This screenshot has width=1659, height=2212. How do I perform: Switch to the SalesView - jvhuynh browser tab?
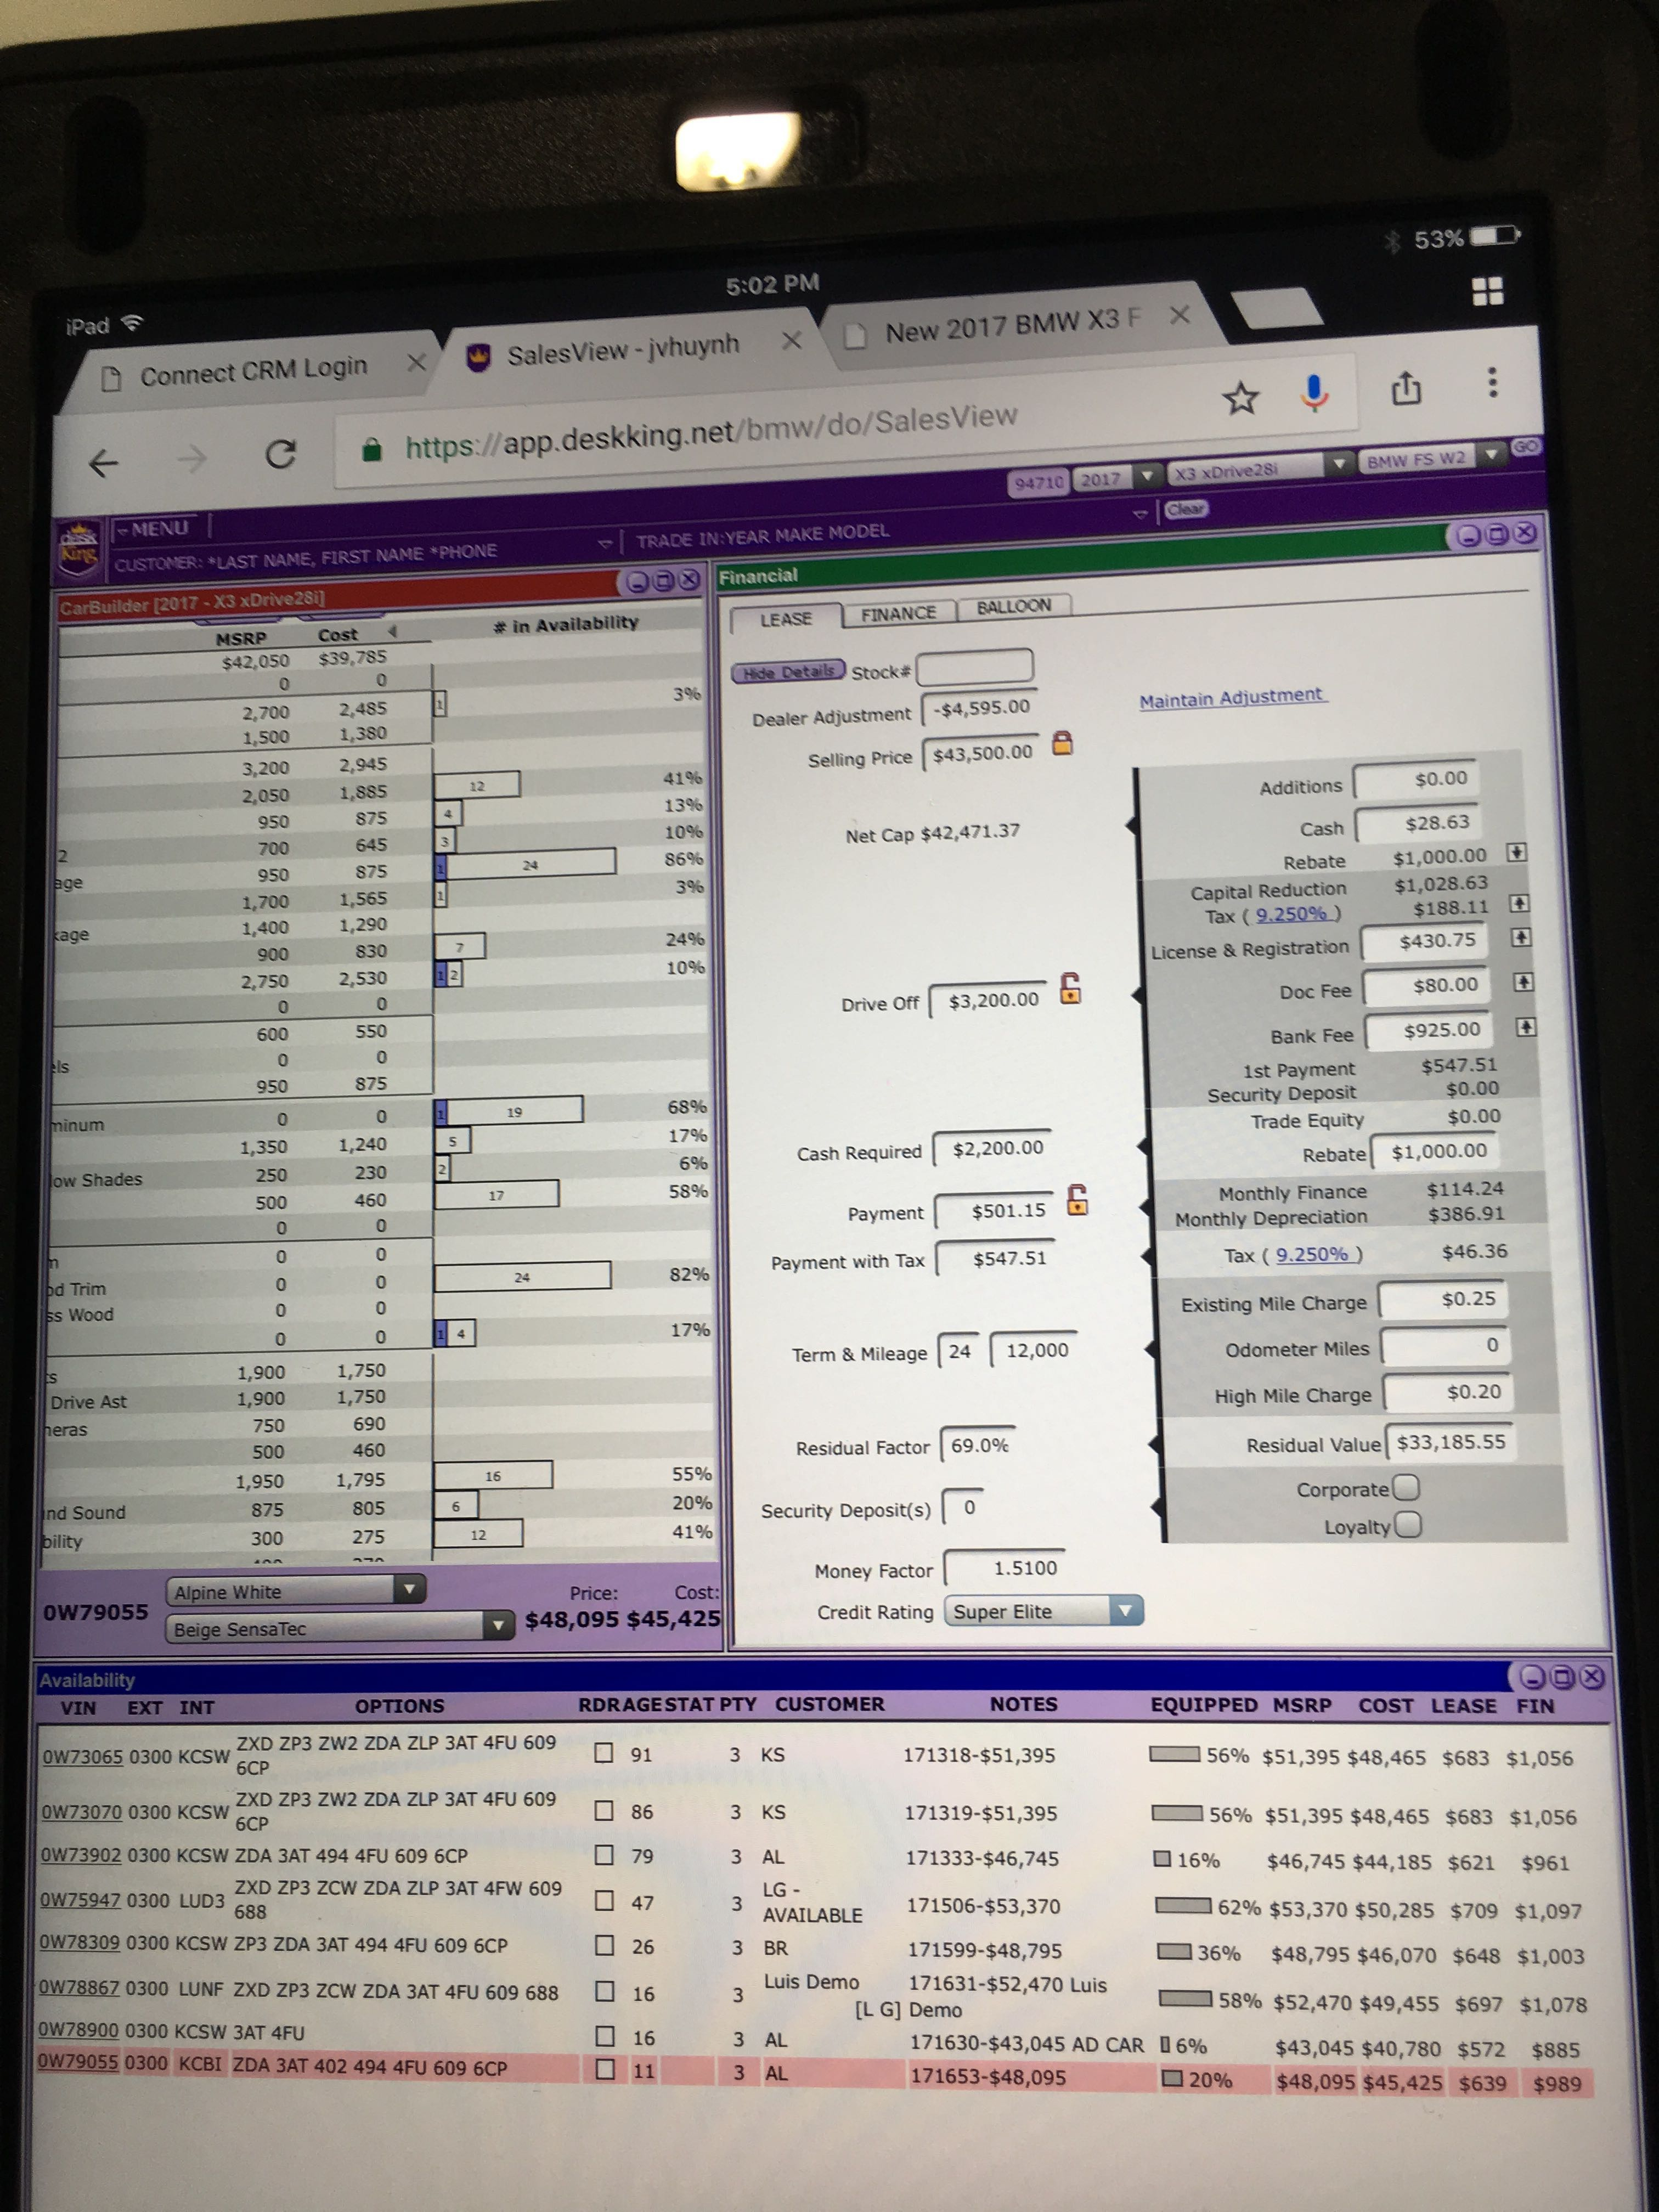point(622,350)
